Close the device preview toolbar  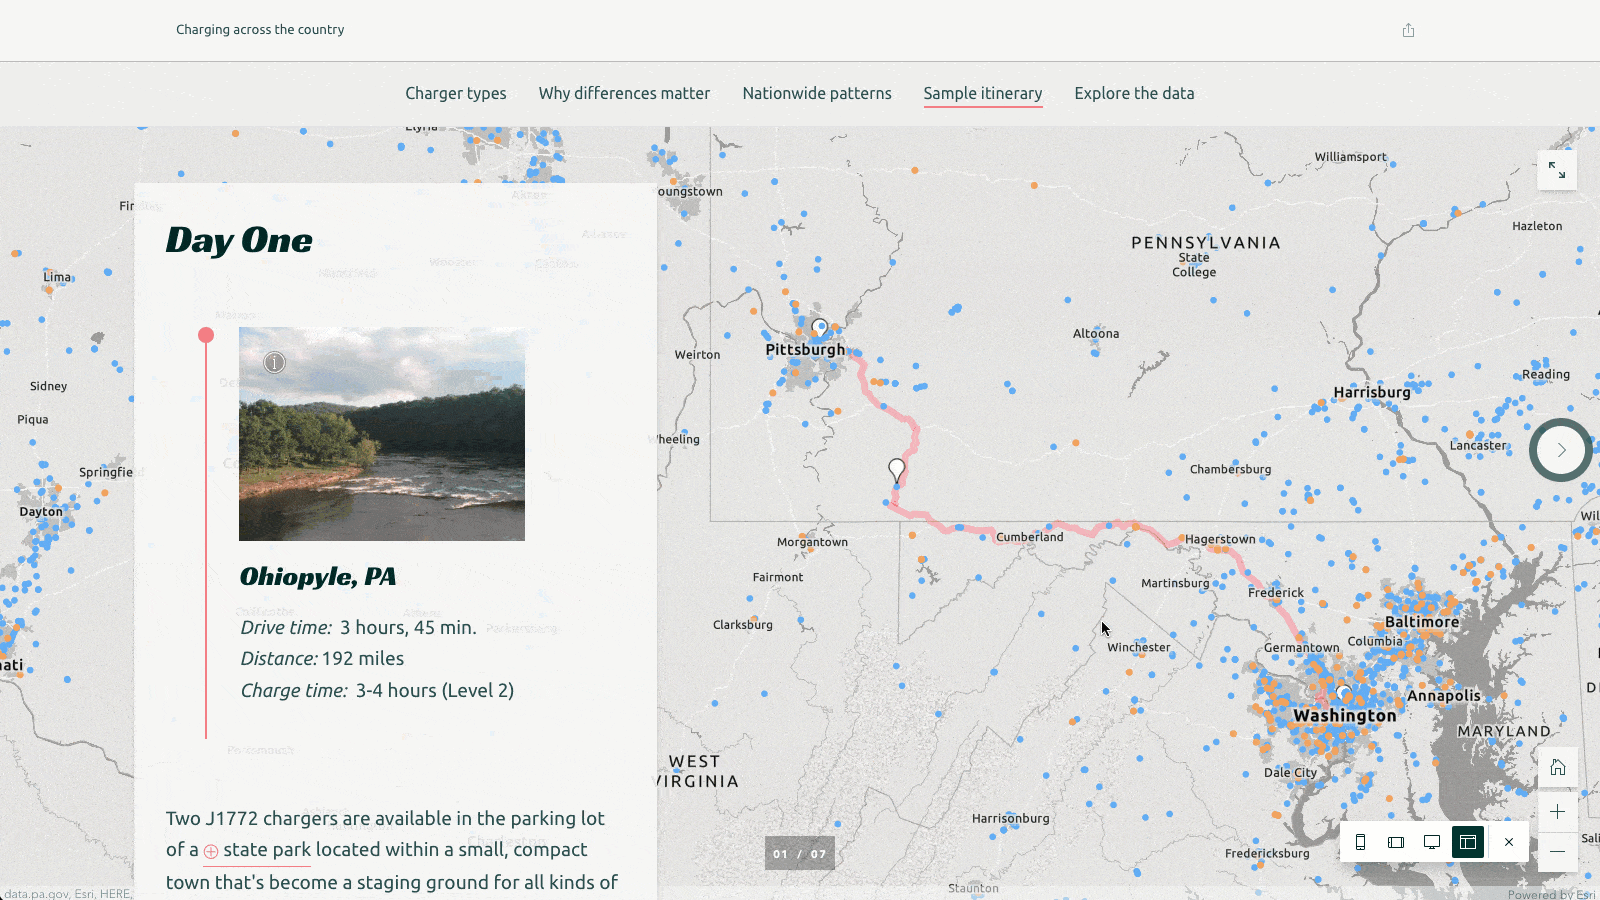1509,842
